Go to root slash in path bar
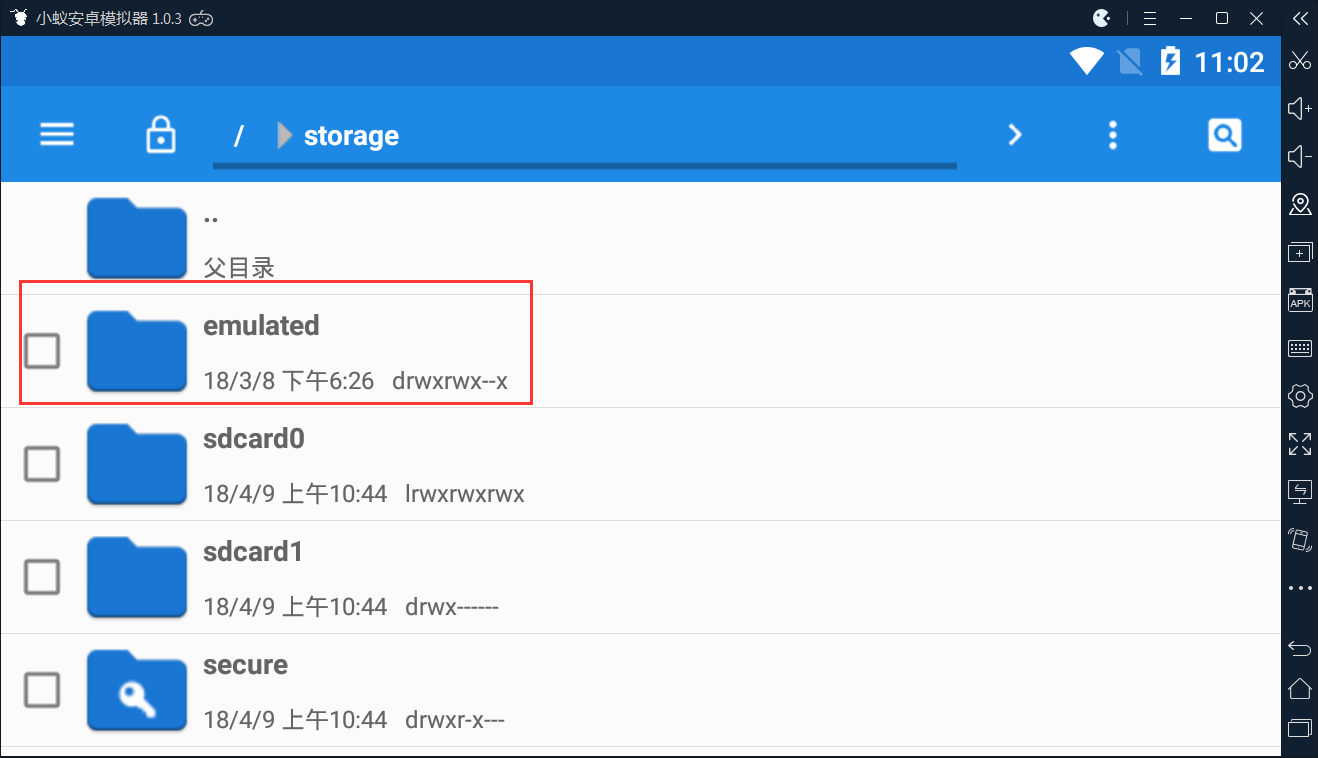The image size is (1318, 758). coord(238,136)
